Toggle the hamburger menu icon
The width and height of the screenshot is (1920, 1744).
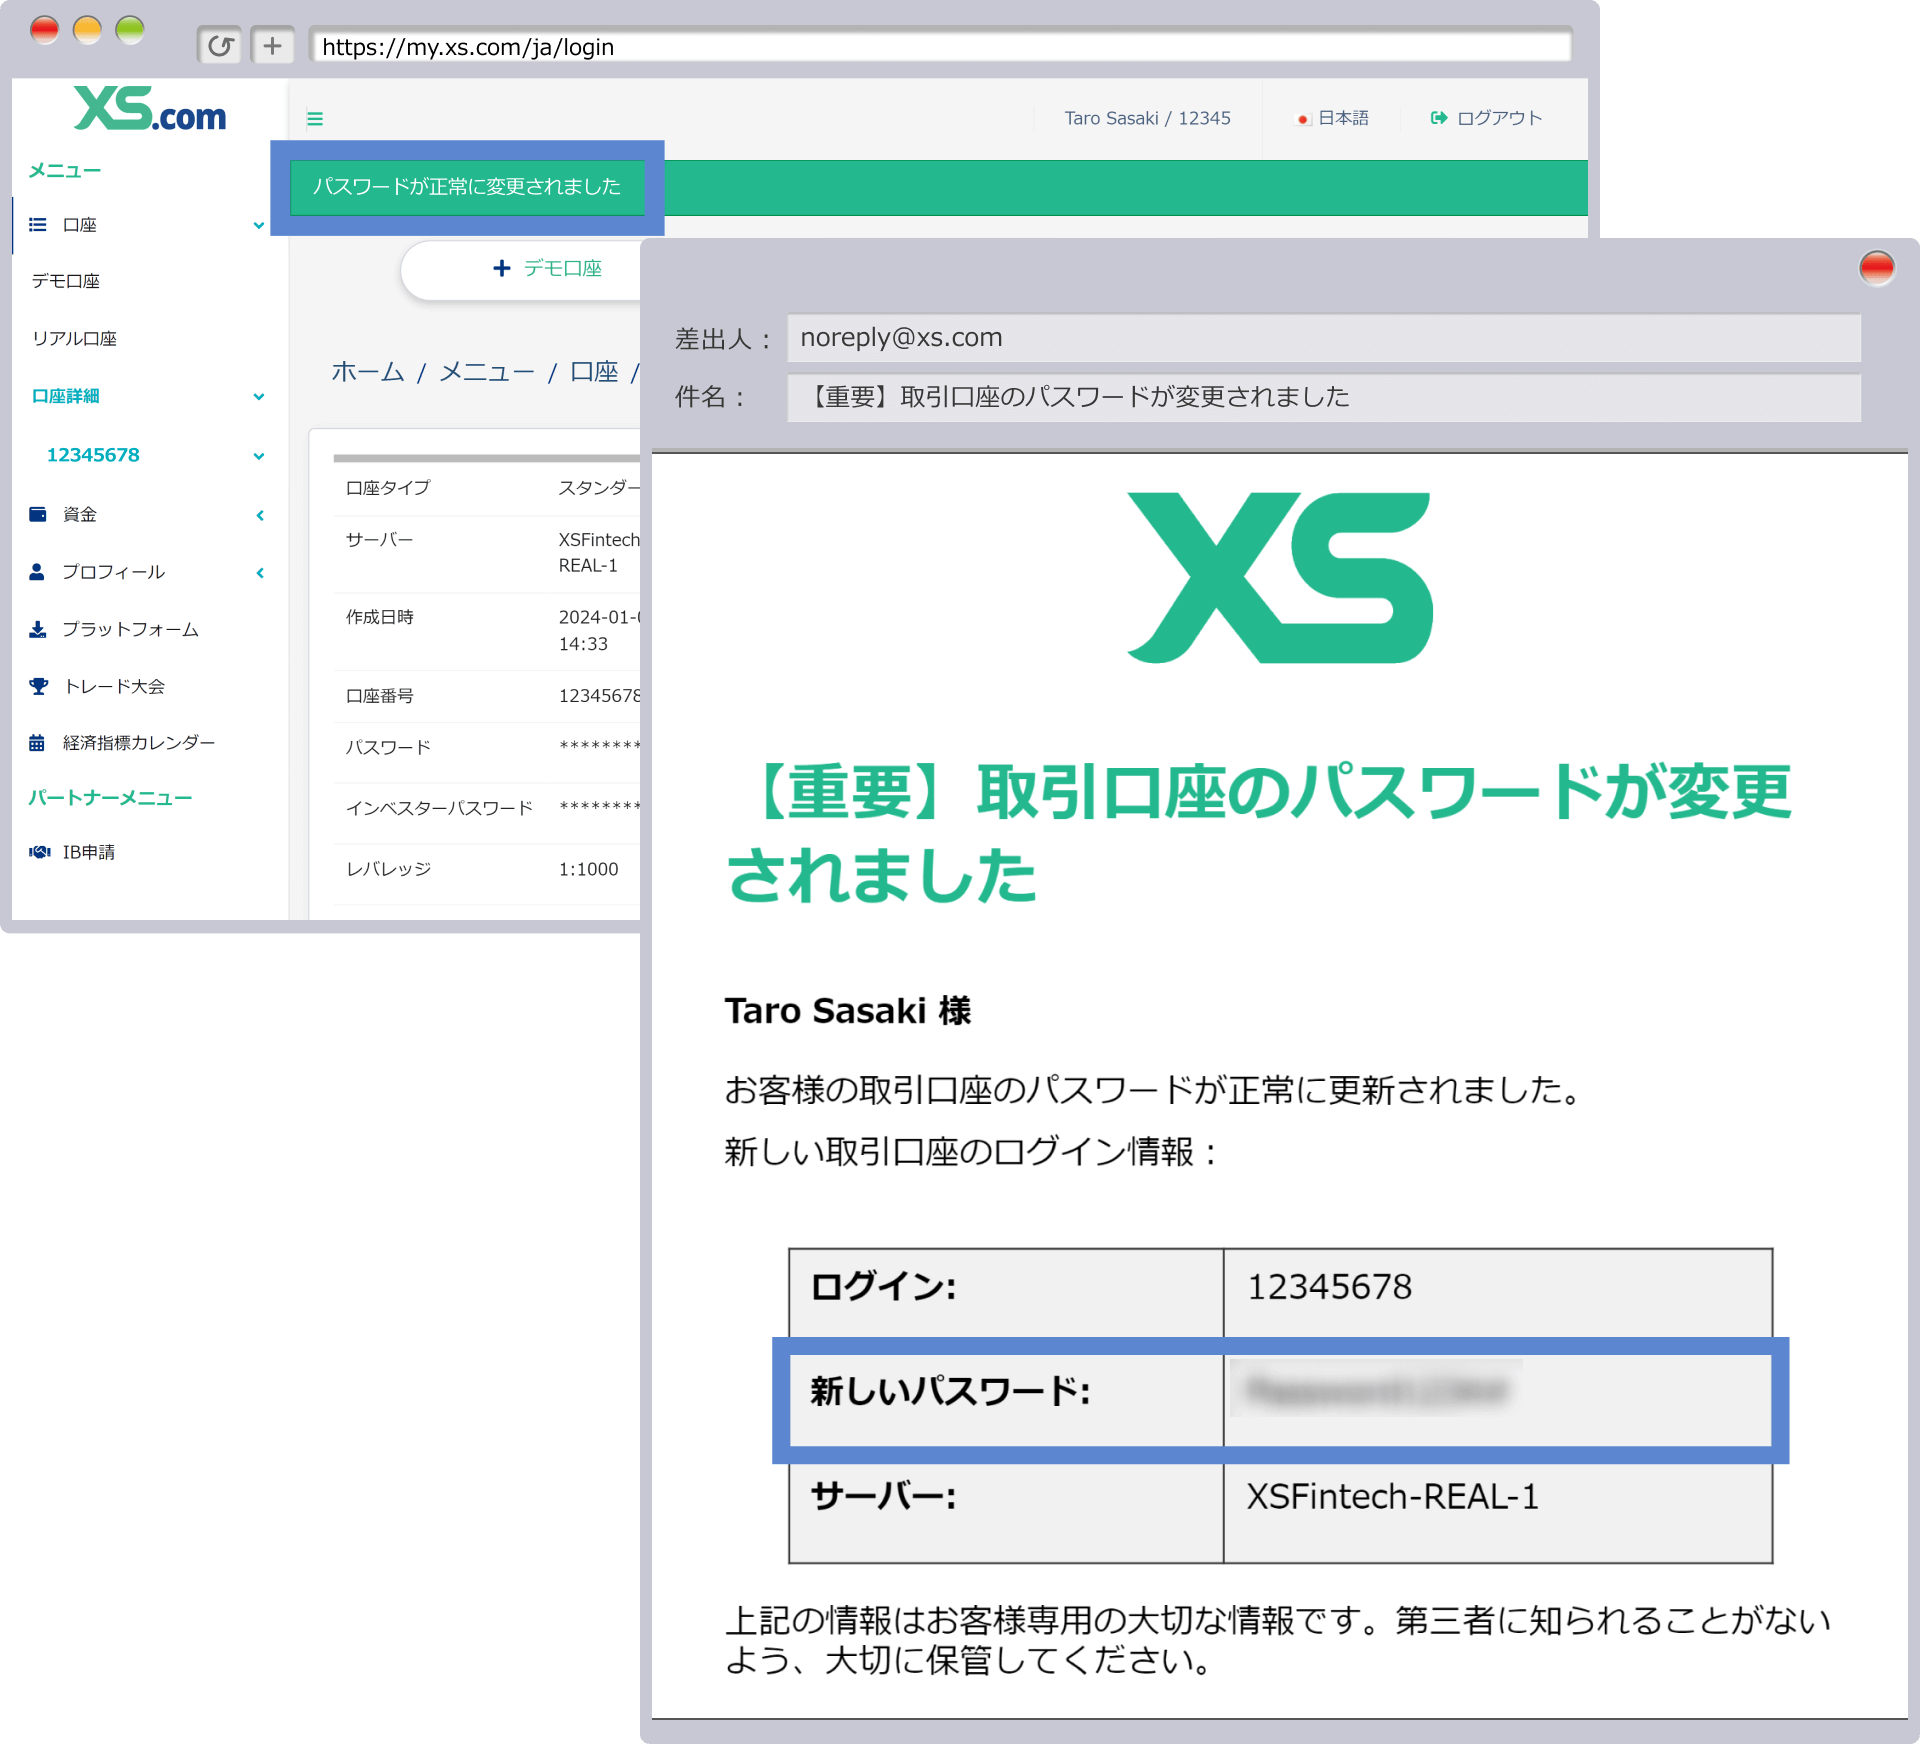coord(315,119)
